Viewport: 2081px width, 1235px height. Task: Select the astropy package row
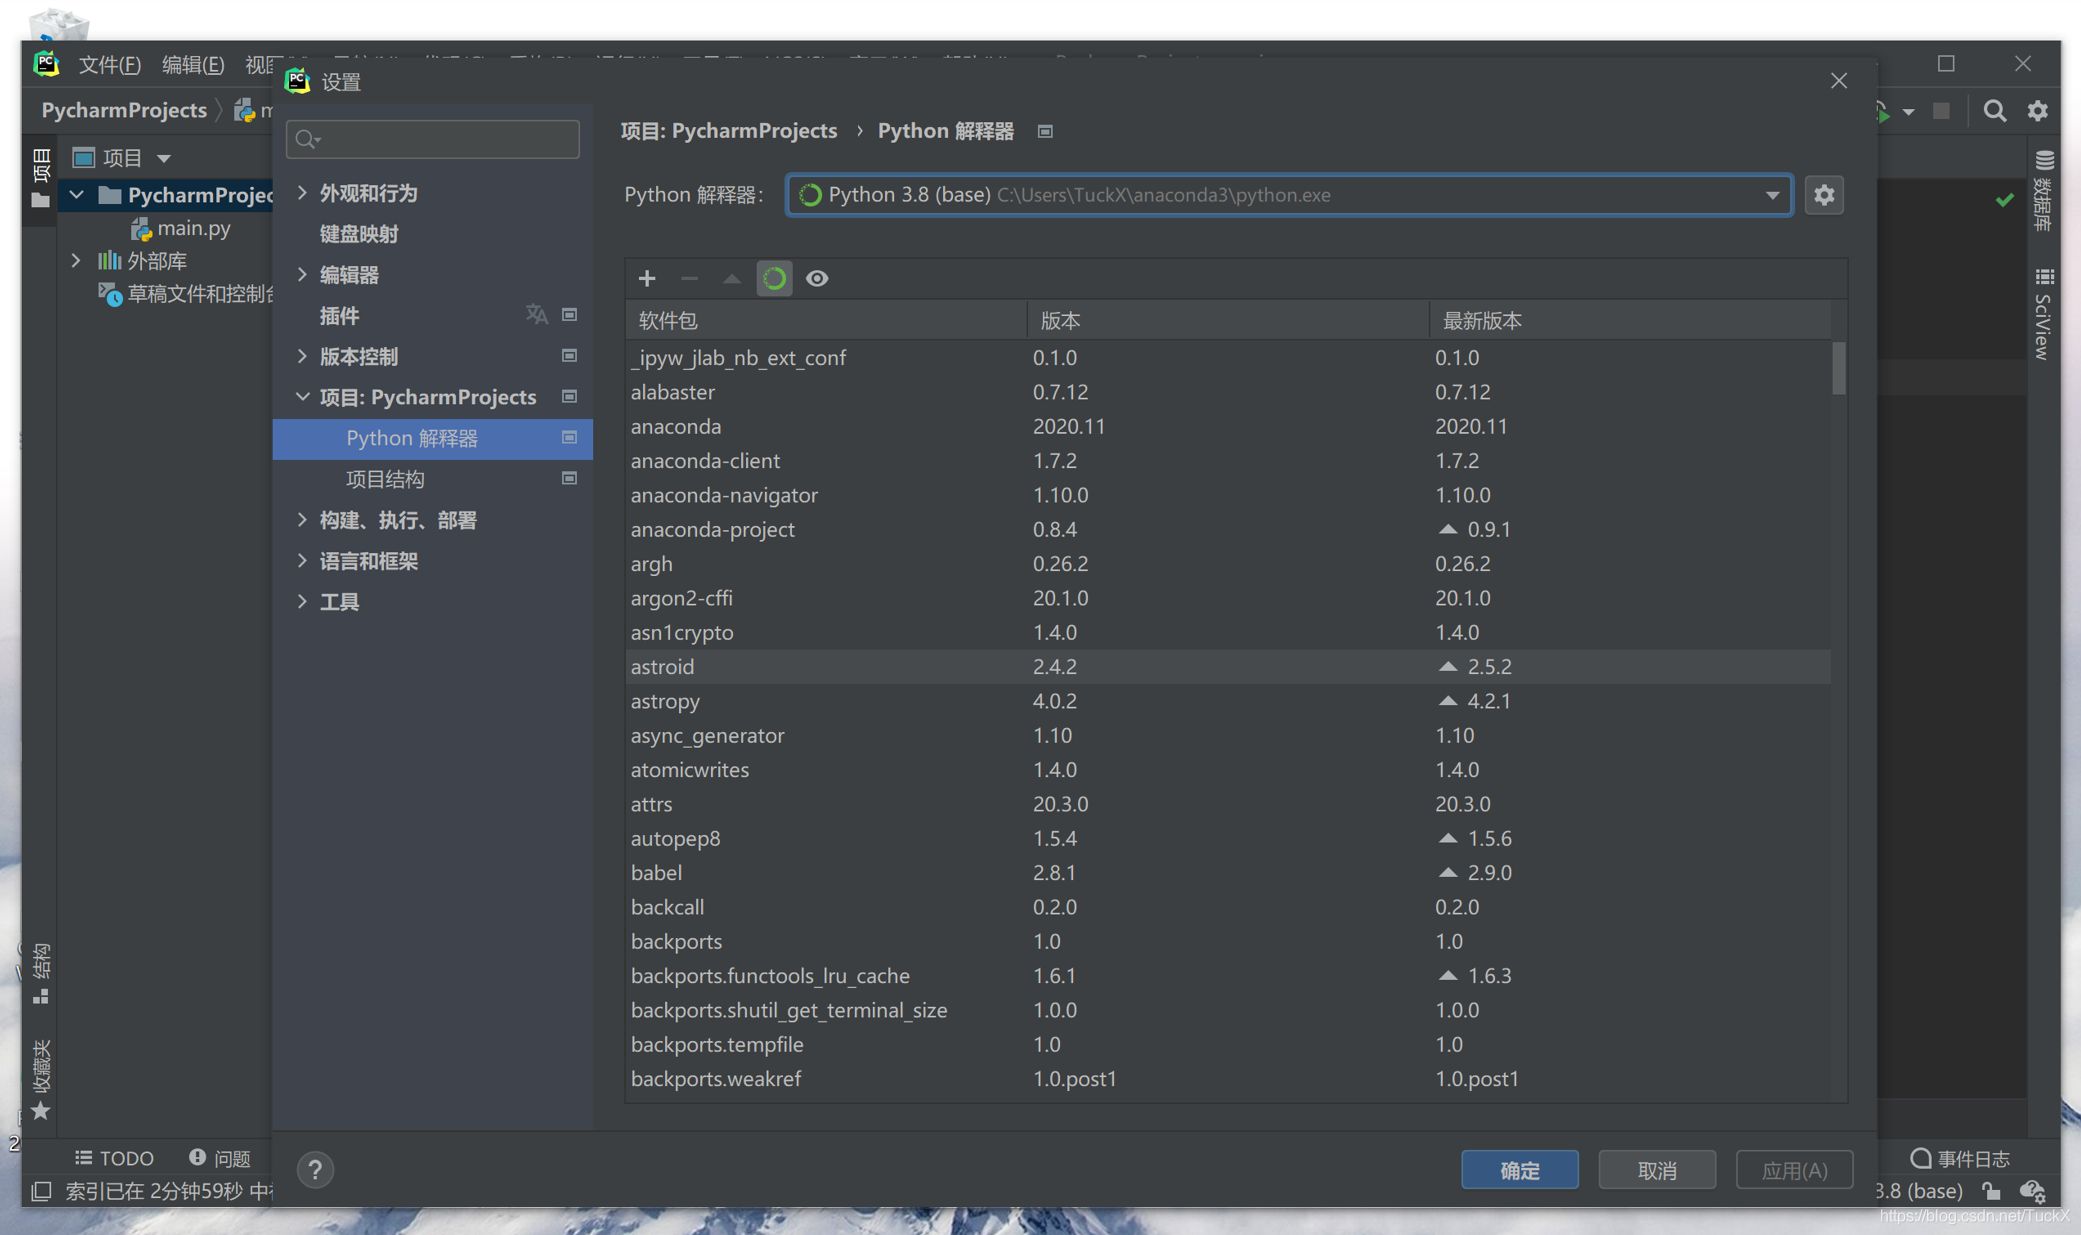point(1228,701)
